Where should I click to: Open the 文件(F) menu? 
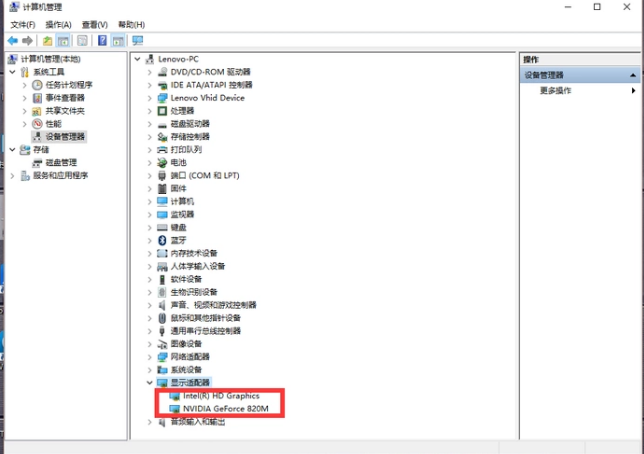click(22, 24)
